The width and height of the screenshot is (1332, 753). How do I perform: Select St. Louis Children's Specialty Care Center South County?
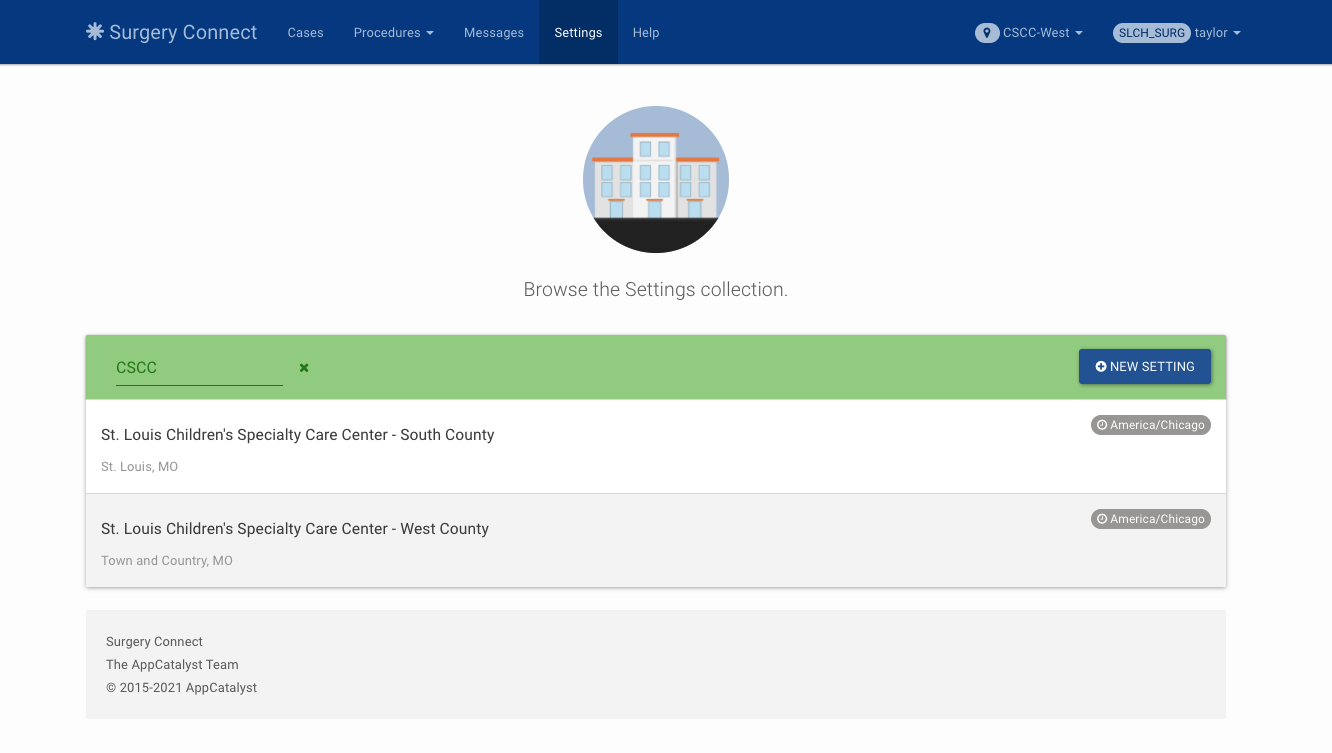click(297, 434)
